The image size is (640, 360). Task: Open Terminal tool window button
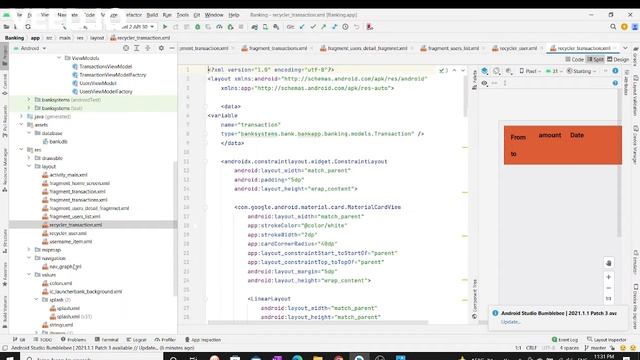tap(107, 340)
